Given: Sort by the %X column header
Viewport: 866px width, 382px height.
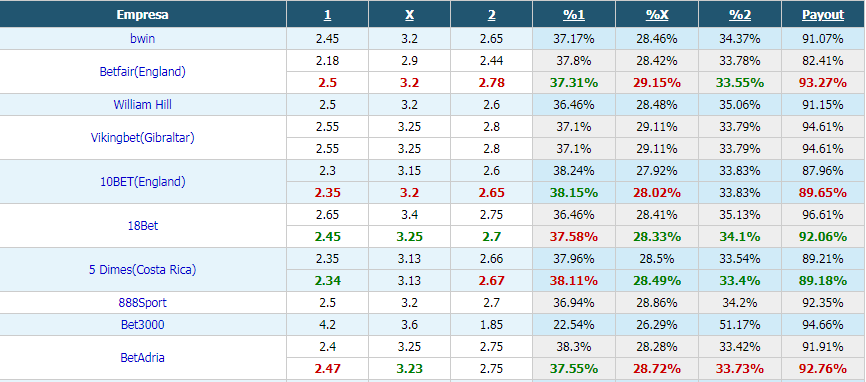Looking at the screenshot, I should (657, 15).
